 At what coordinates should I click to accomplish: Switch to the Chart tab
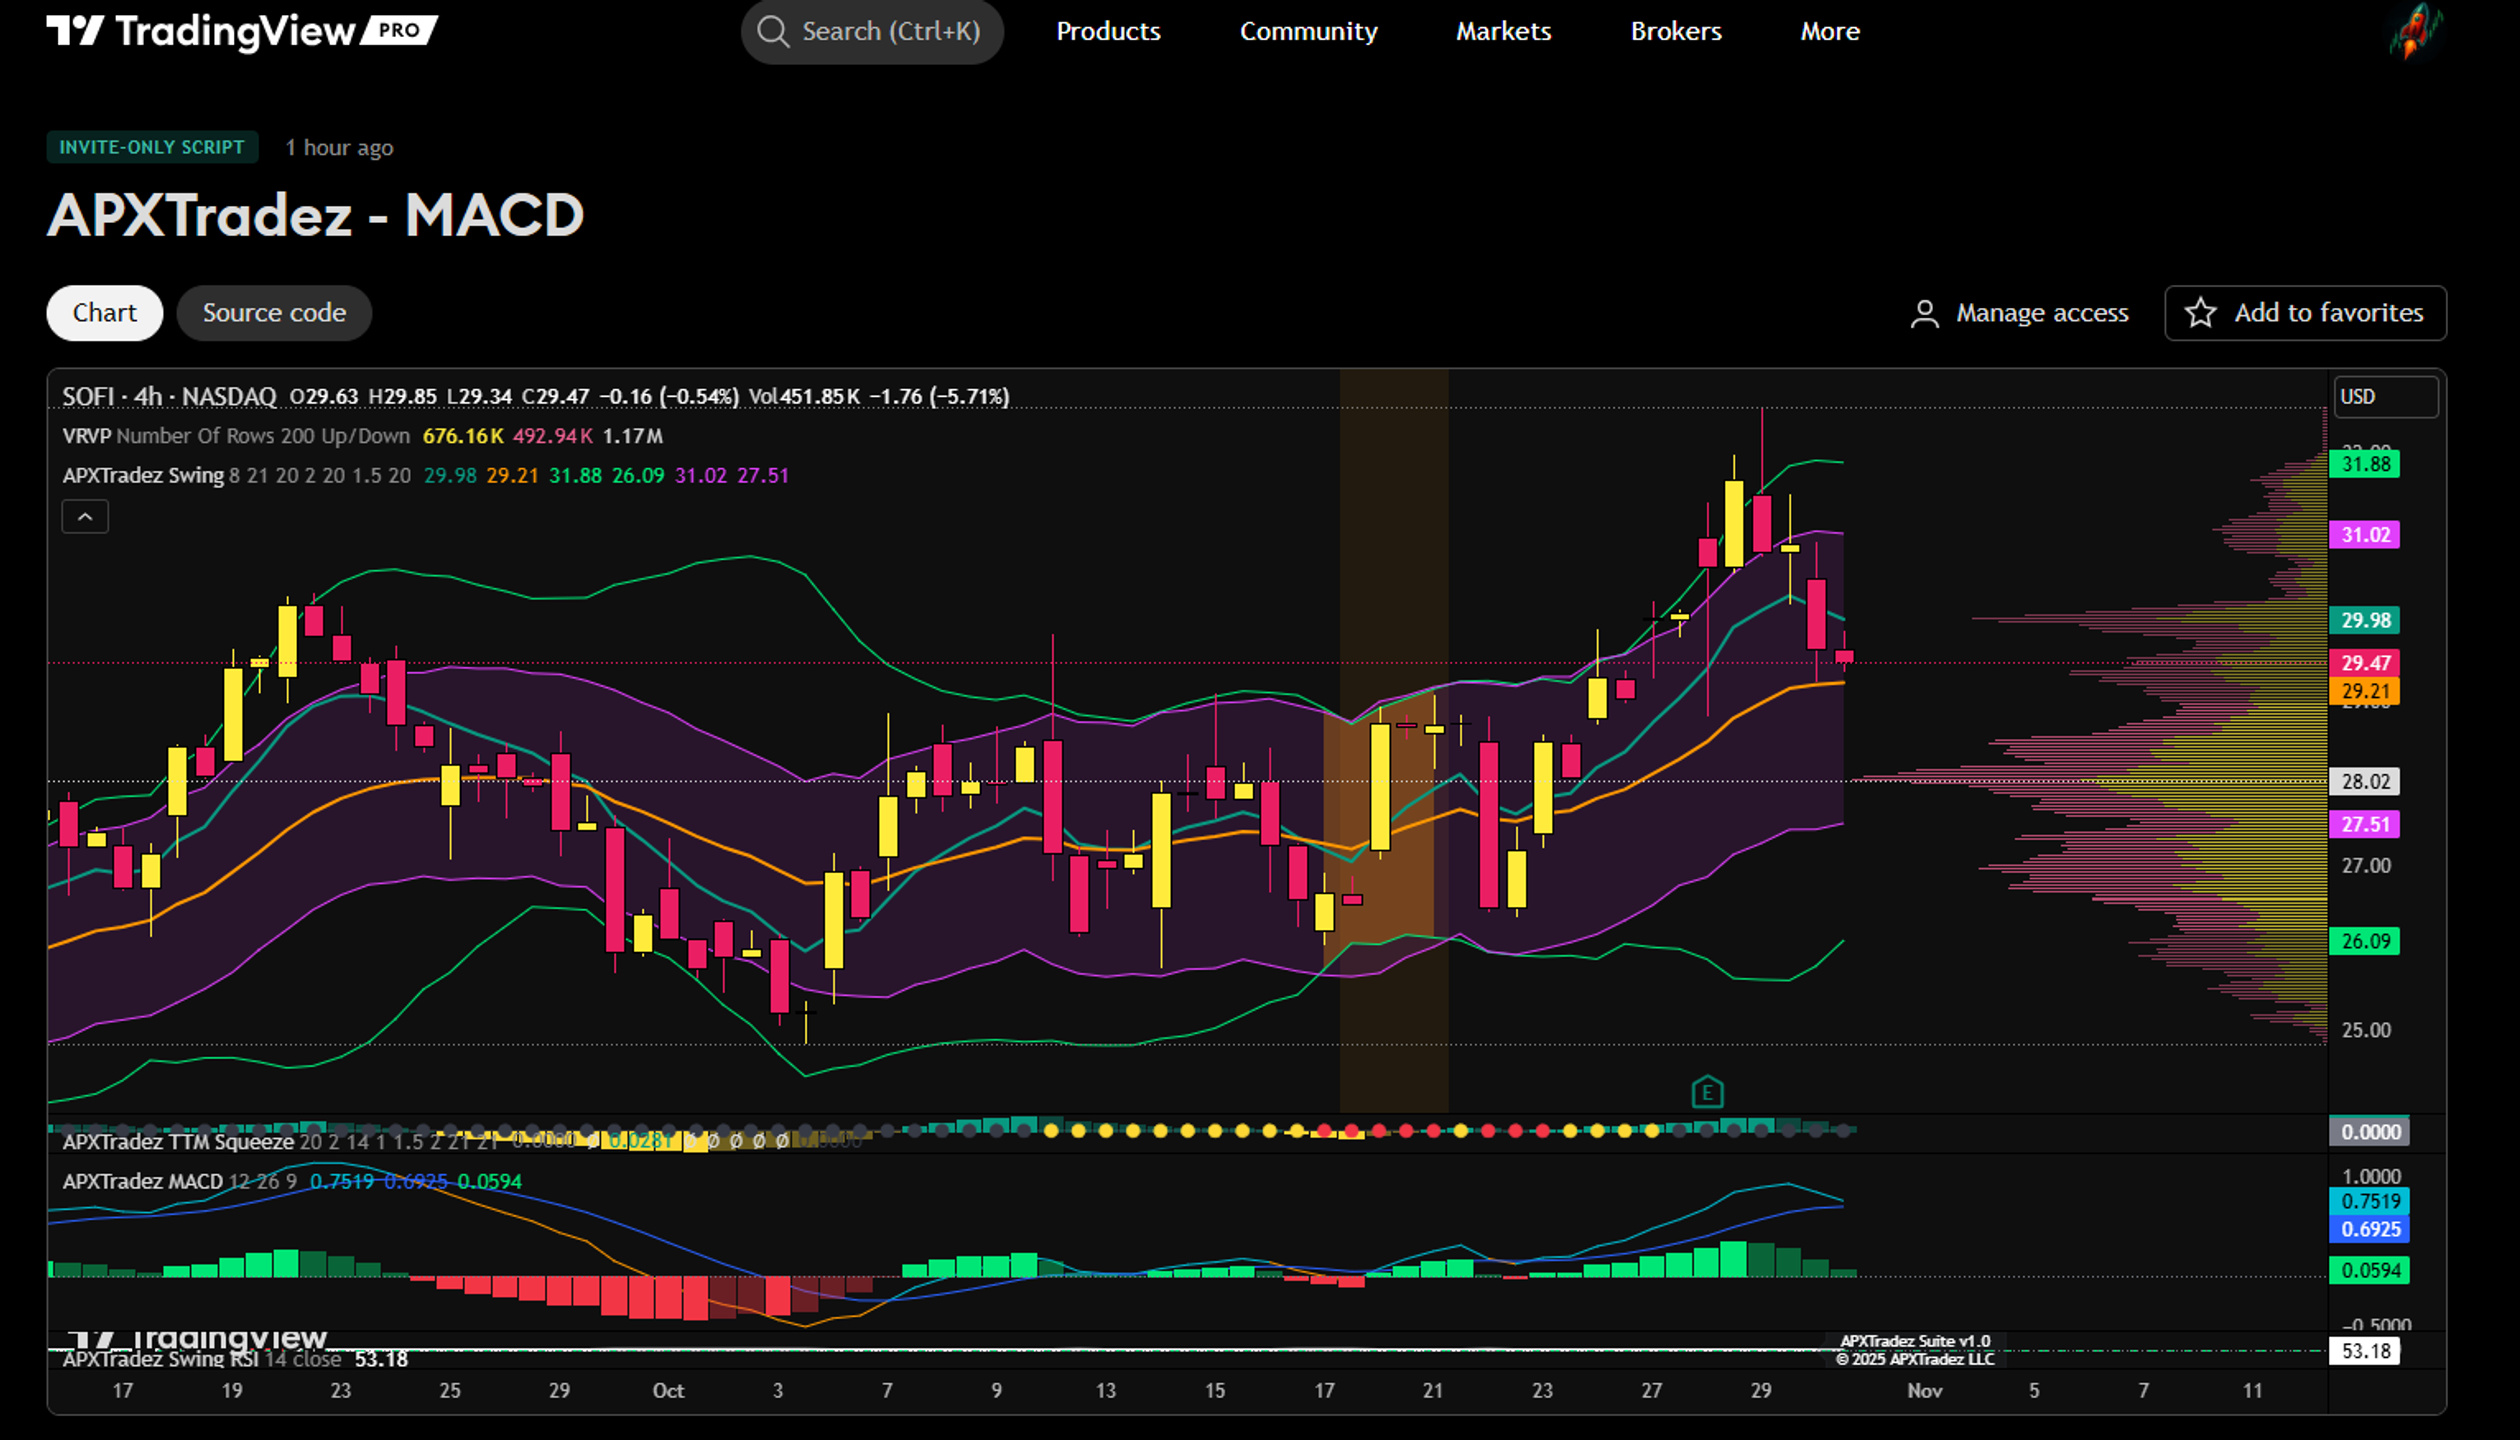105,313
